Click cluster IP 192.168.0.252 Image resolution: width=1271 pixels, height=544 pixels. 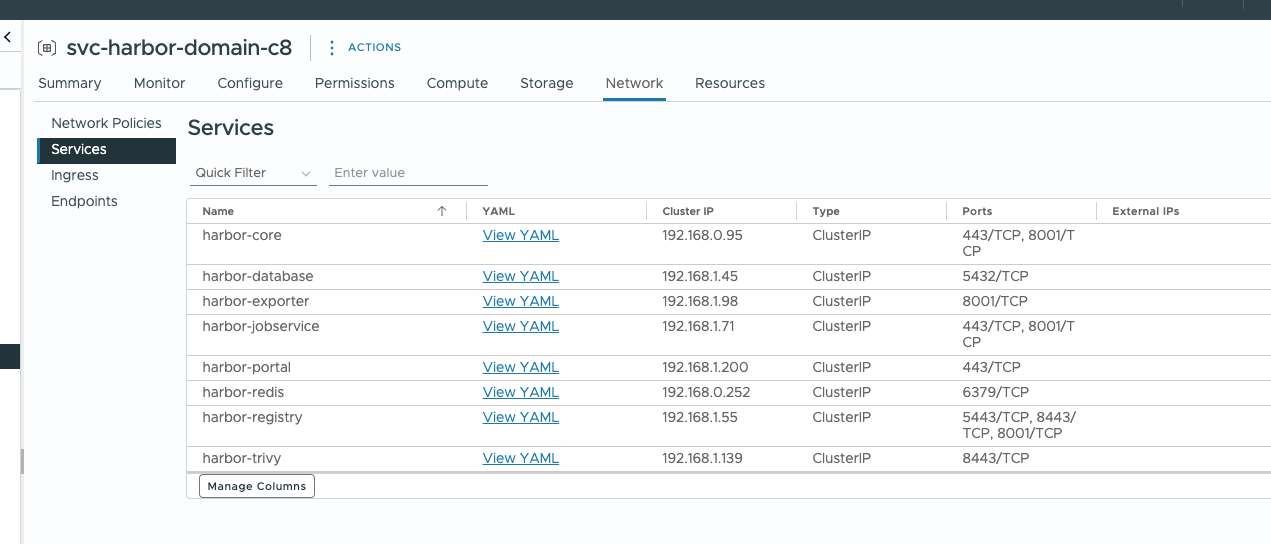click(706, 392)
